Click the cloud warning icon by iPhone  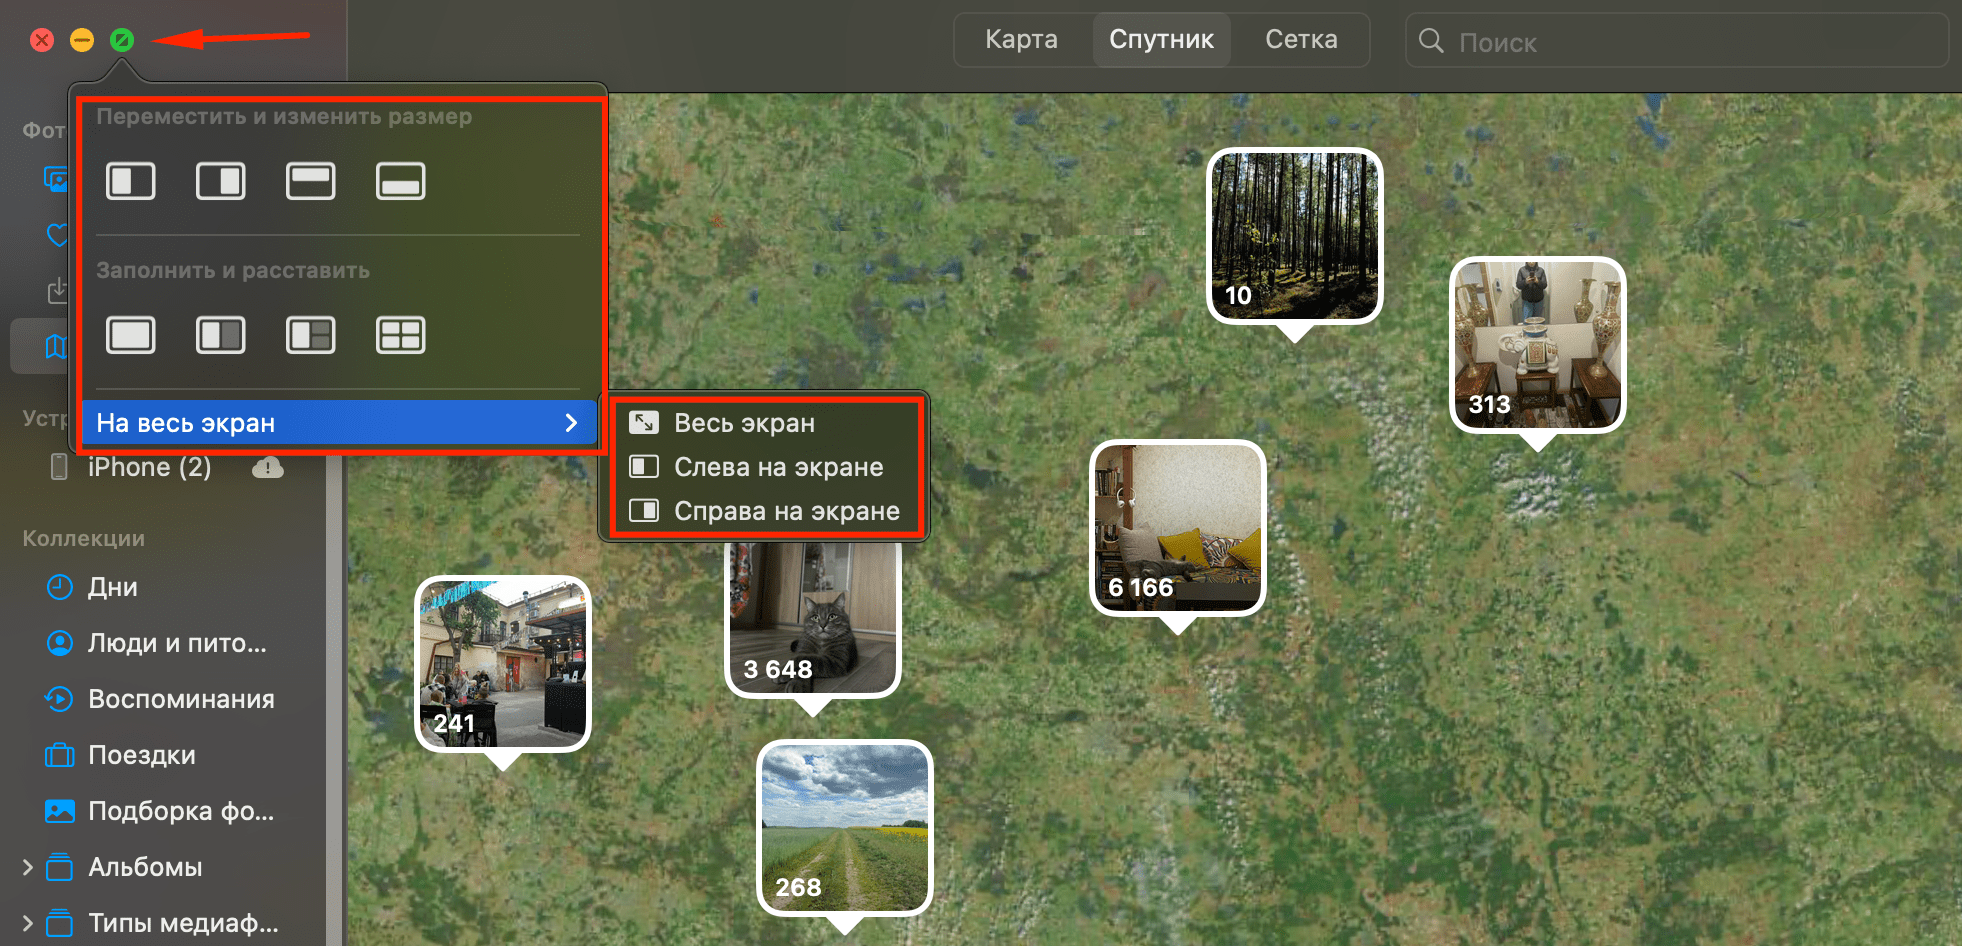pos(268,467)
